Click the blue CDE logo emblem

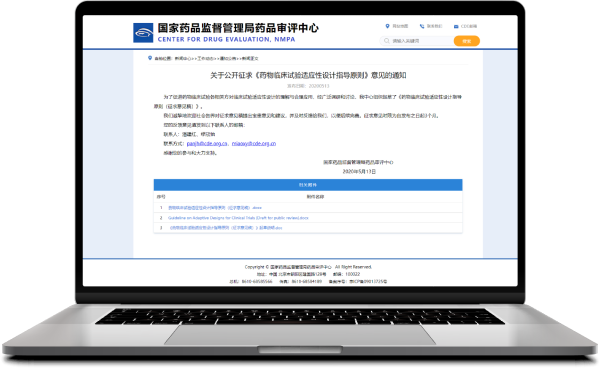[143, 33]
